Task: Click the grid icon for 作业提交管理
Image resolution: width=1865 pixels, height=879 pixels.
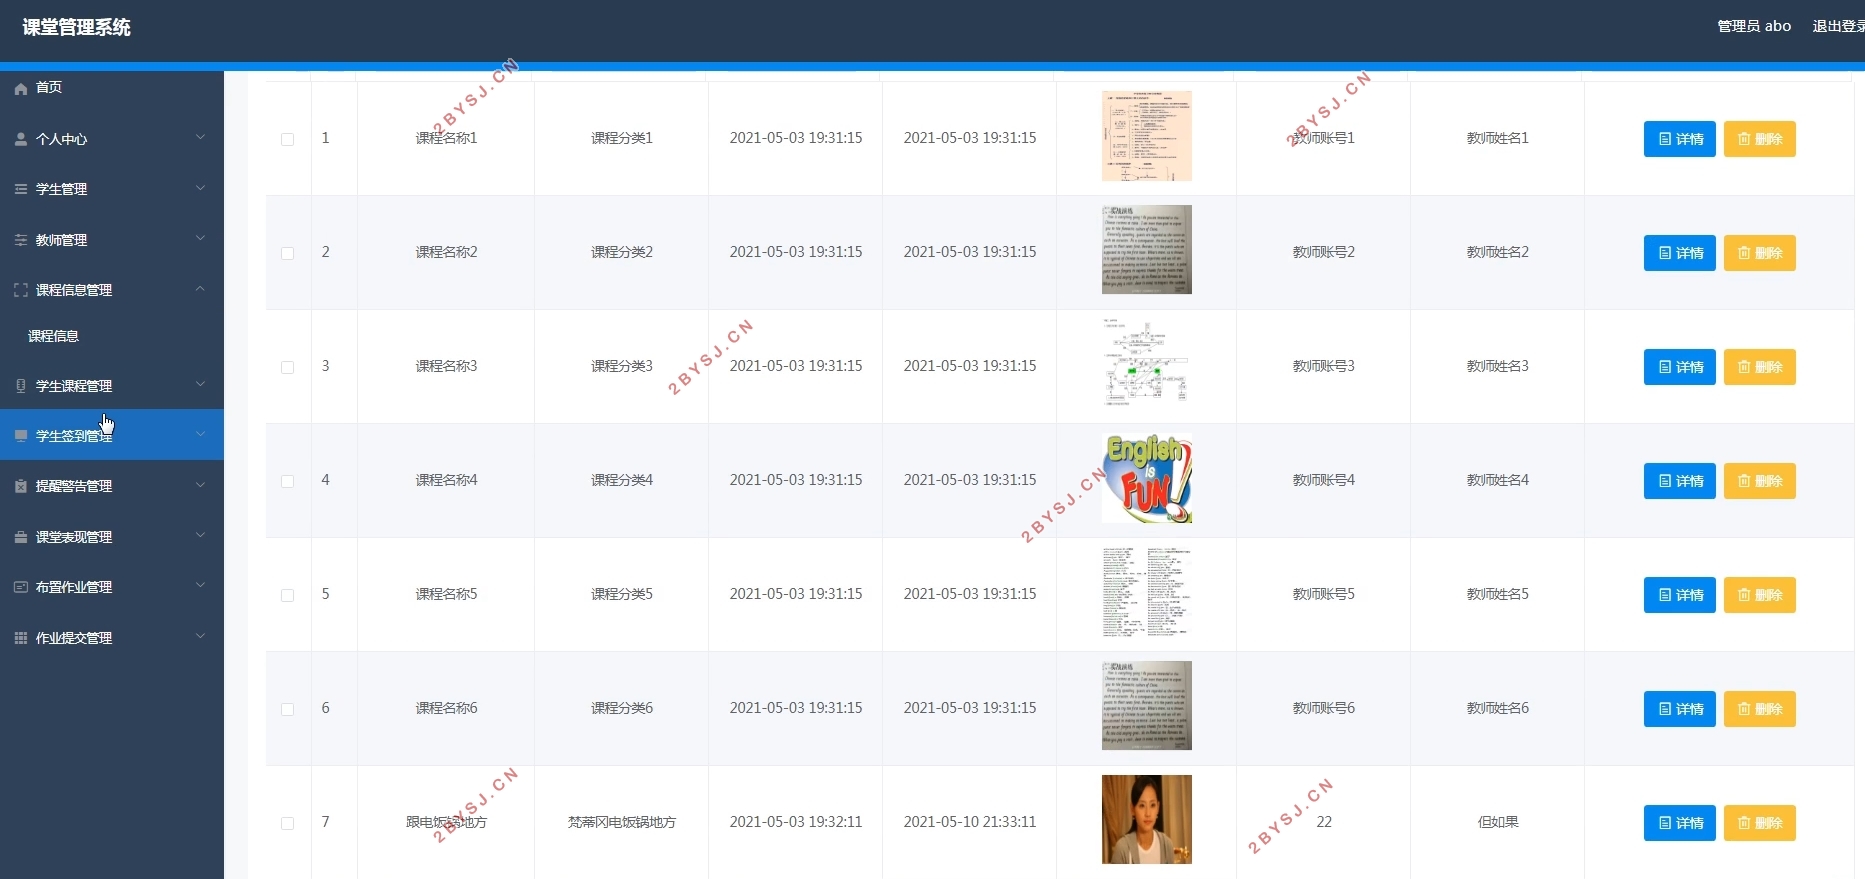Action: pyautogui.click(x=21, y=638)
